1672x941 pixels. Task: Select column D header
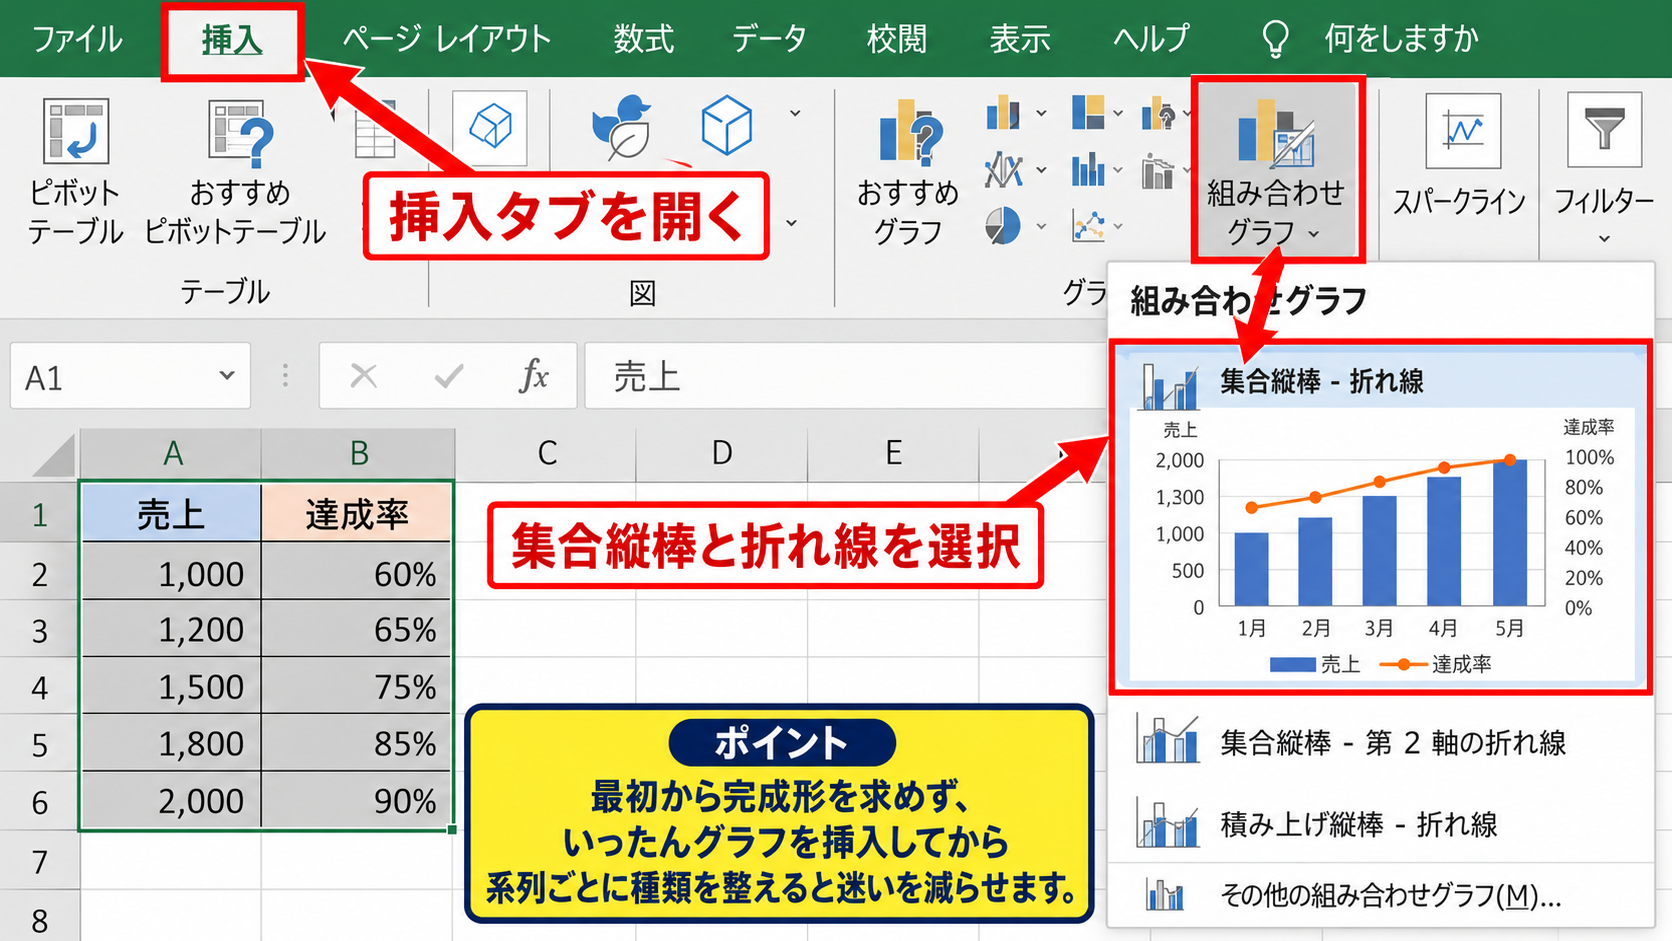coord(721,454)
